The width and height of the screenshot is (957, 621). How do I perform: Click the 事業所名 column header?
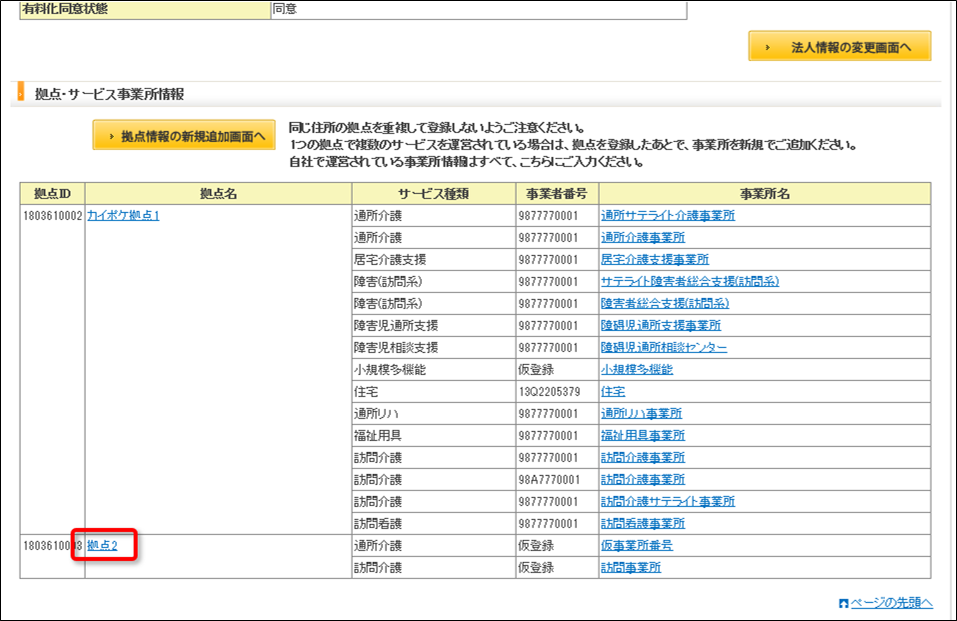(x=765, y=194)
